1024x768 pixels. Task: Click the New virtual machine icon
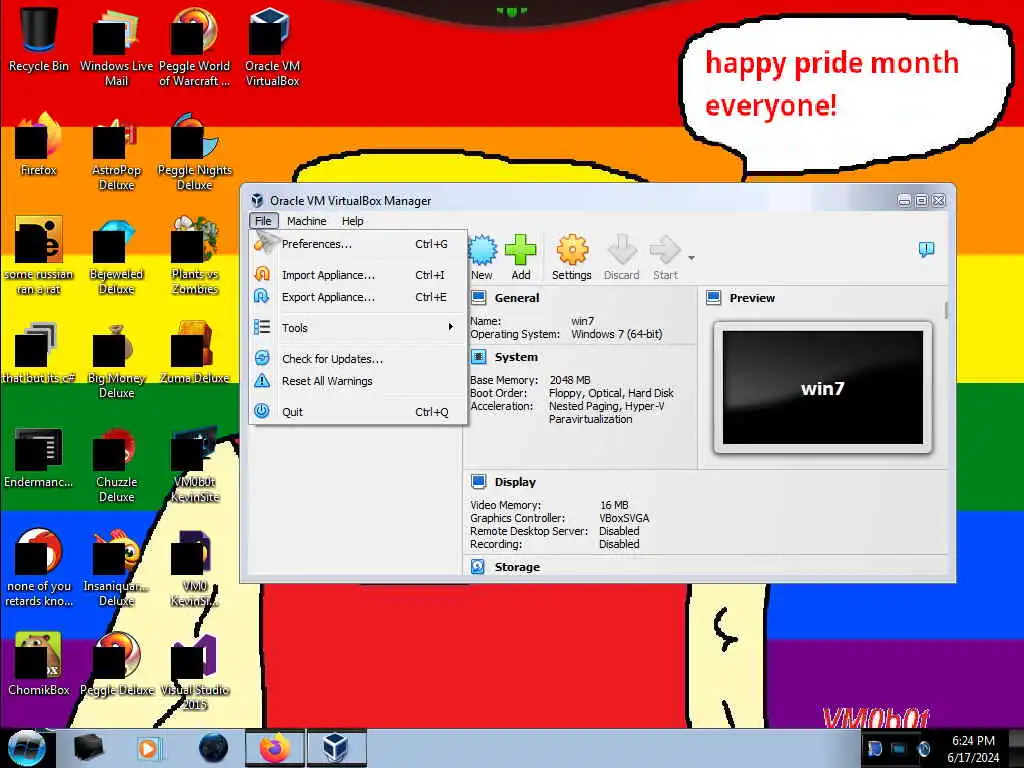pyautogui.click(x=483, y=249)
